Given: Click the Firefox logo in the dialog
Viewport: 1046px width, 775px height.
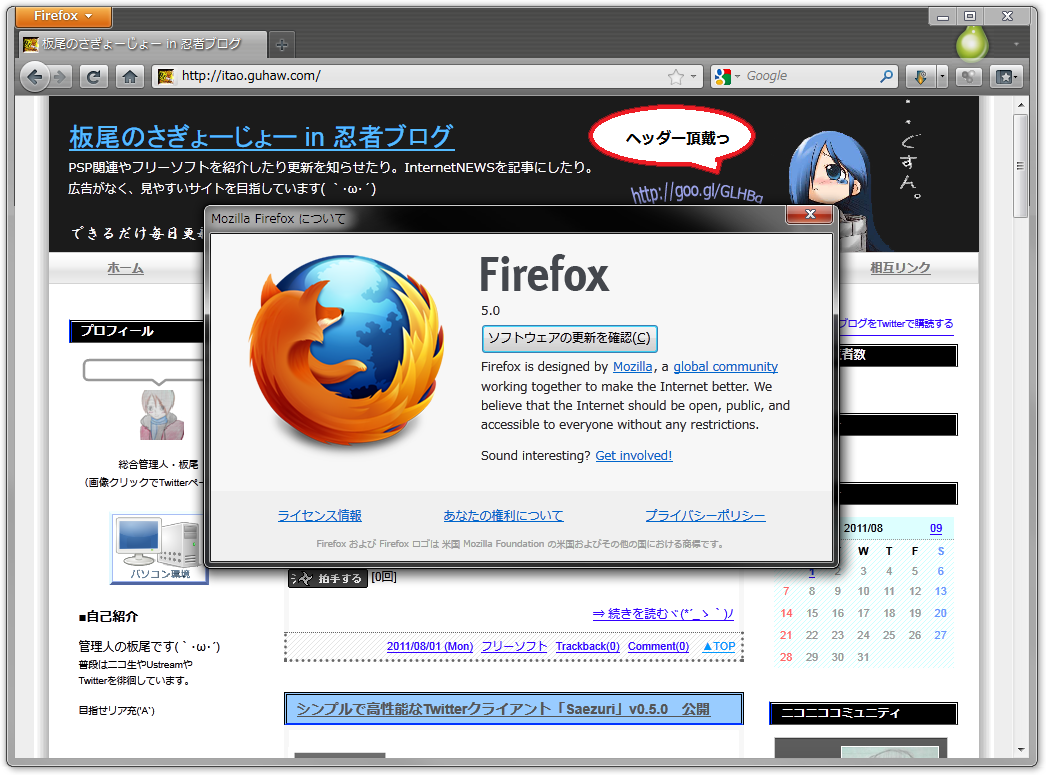Looking at the screenshot, I should pos(348,349).
